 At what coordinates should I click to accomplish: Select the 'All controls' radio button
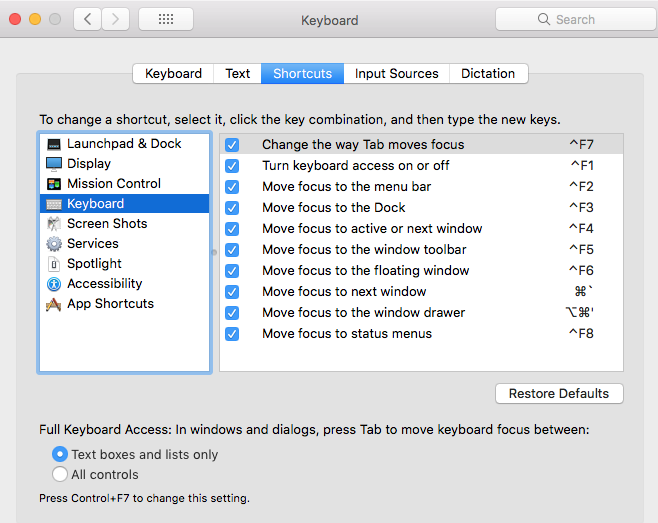point(60,475)
